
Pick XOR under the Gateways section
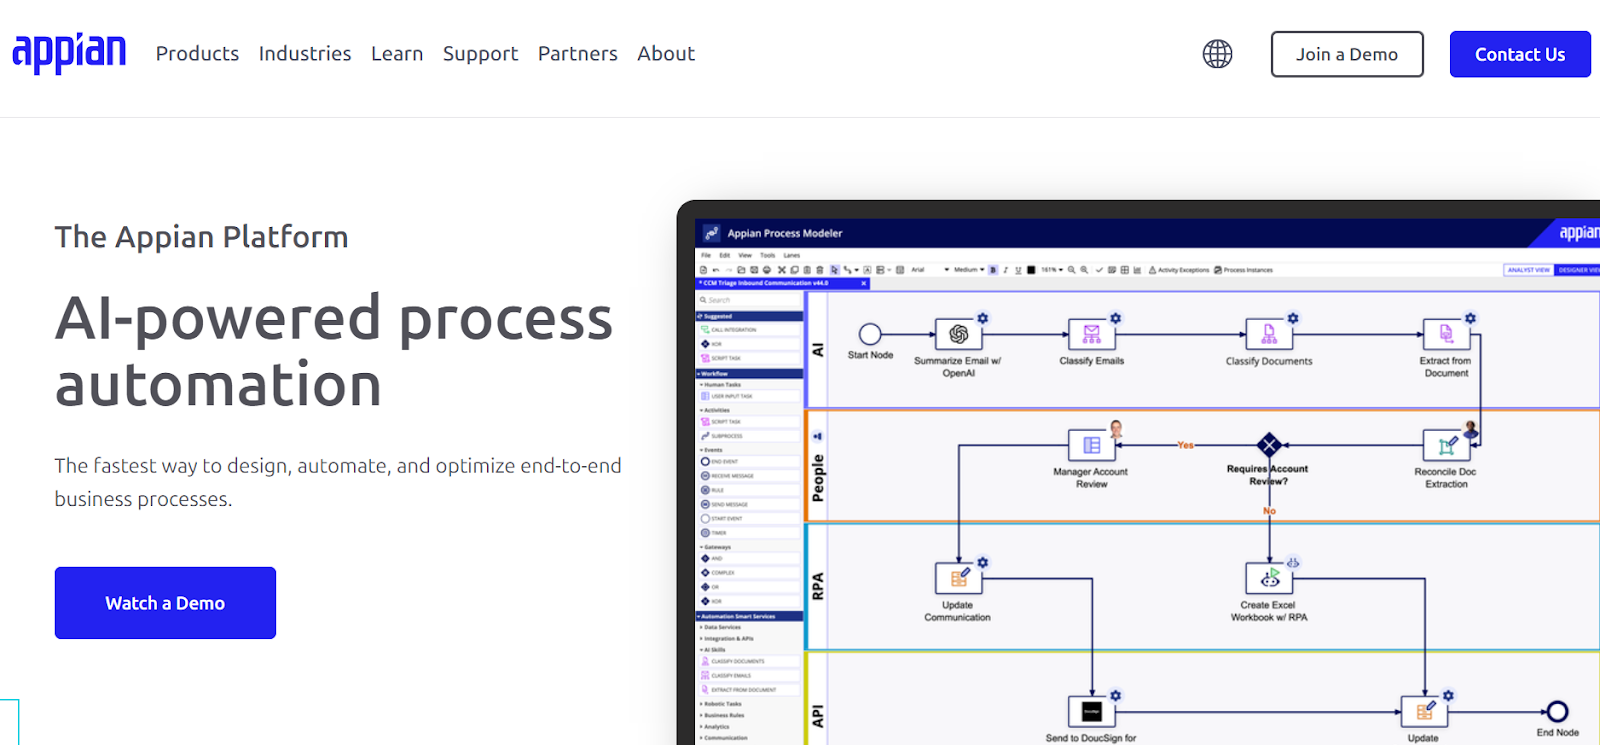pos(751,601)
